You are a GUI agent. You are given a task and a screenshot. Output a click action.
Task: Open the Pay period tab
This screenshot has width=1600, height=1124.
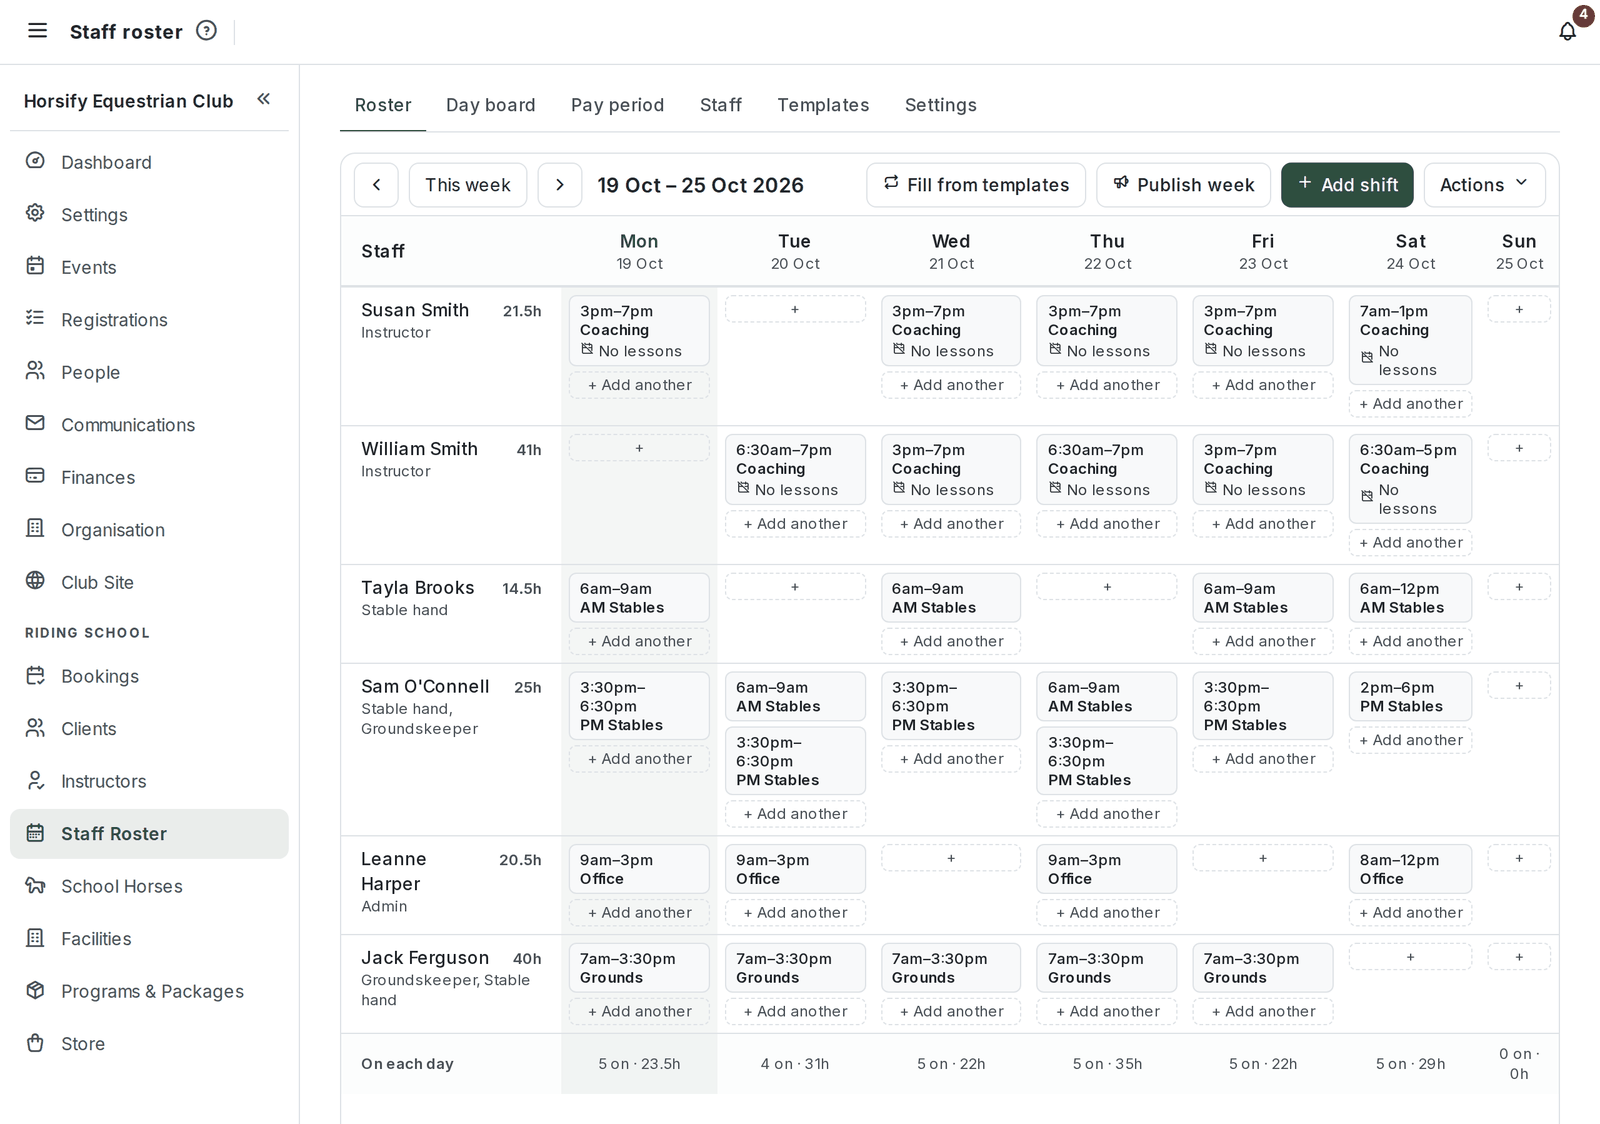(x=617, y=105)
